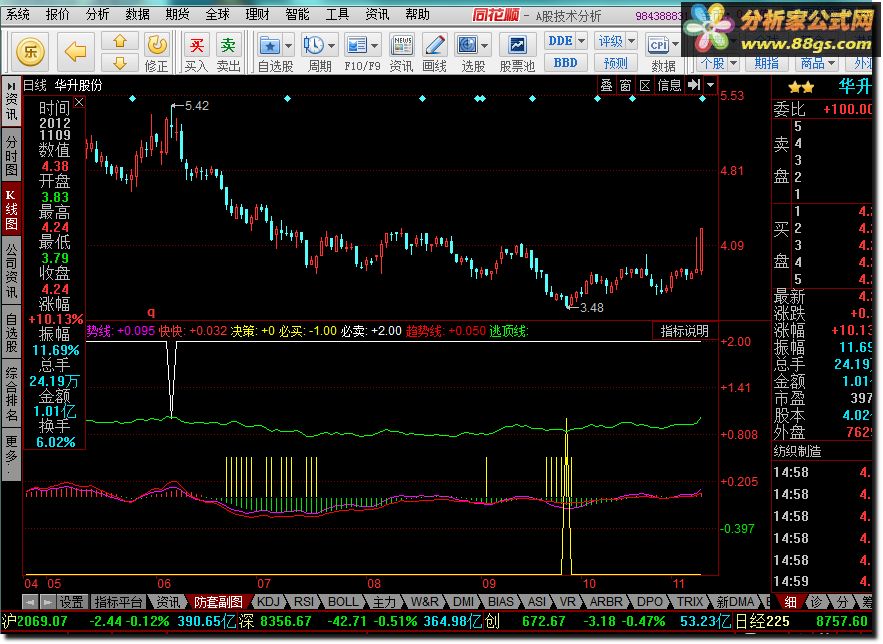Open the 分析 menu
Viewport: 883px width, 644px height.
point(97,15)
